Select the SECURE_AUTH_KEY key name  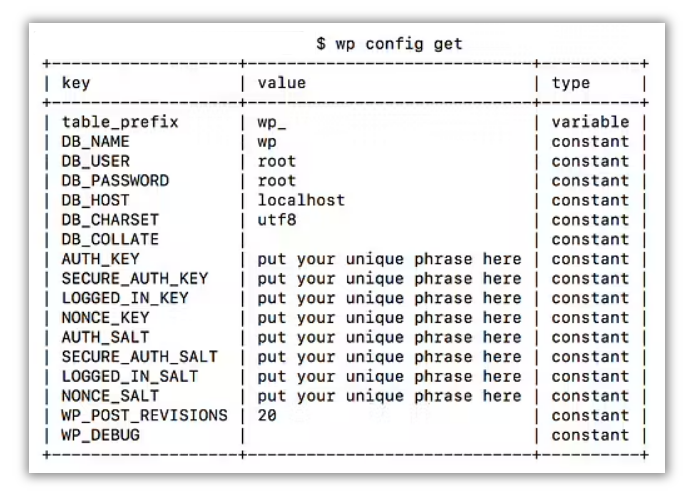tap(135, 279)
